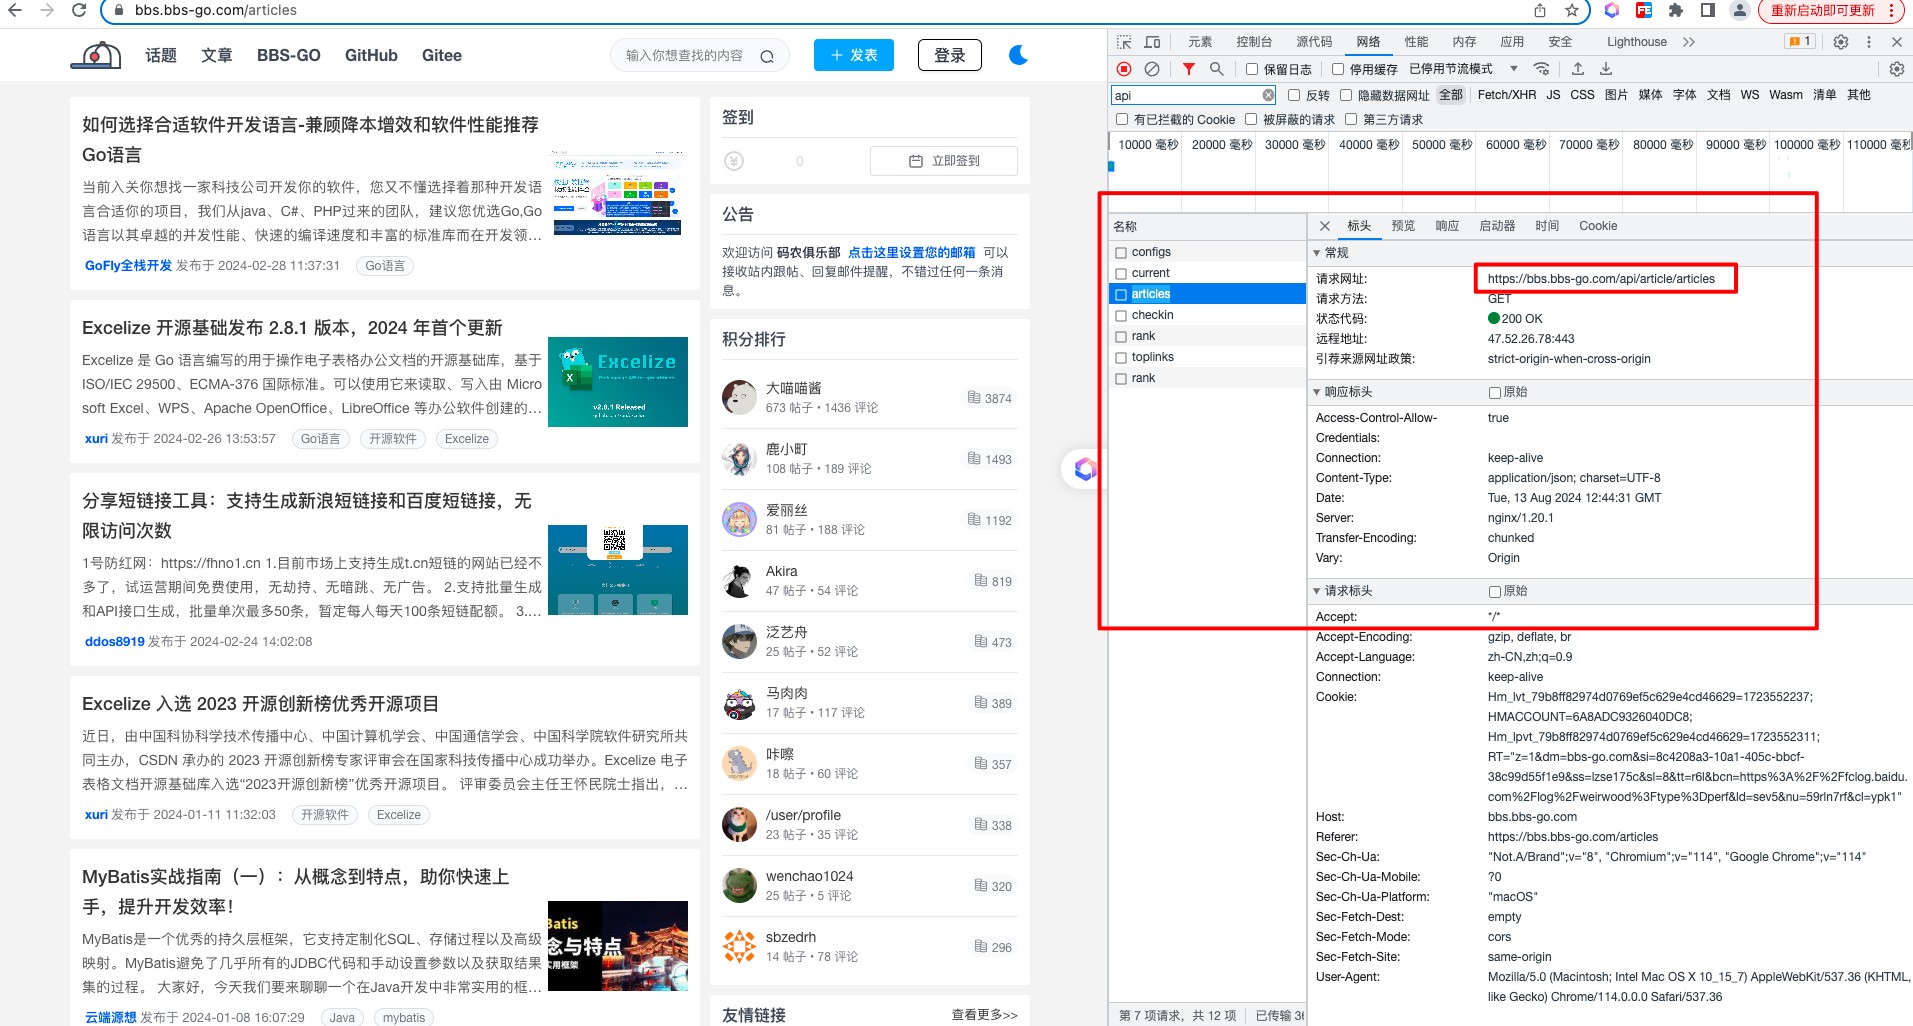Open DevTools main settings gear
The image size is (1913, 1026).
[x=1841, y=42]
